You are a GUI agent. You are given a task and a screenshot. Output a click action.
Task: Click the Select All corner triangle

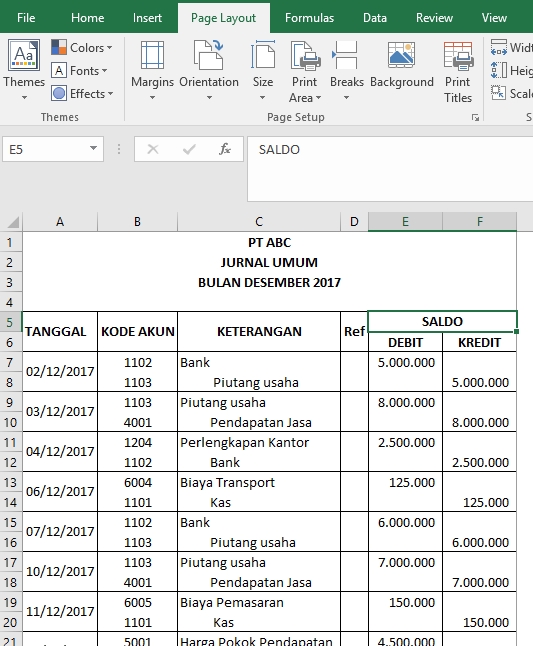point(13,222)
